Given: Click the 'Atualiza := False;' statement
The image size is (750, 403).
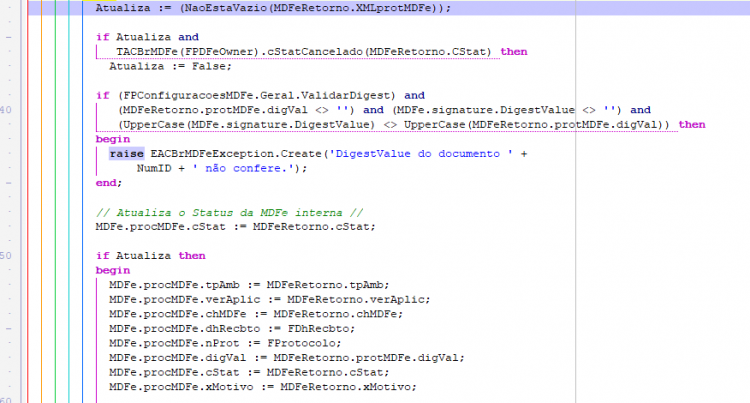Looking at the screenshot, I should [170, 66].
